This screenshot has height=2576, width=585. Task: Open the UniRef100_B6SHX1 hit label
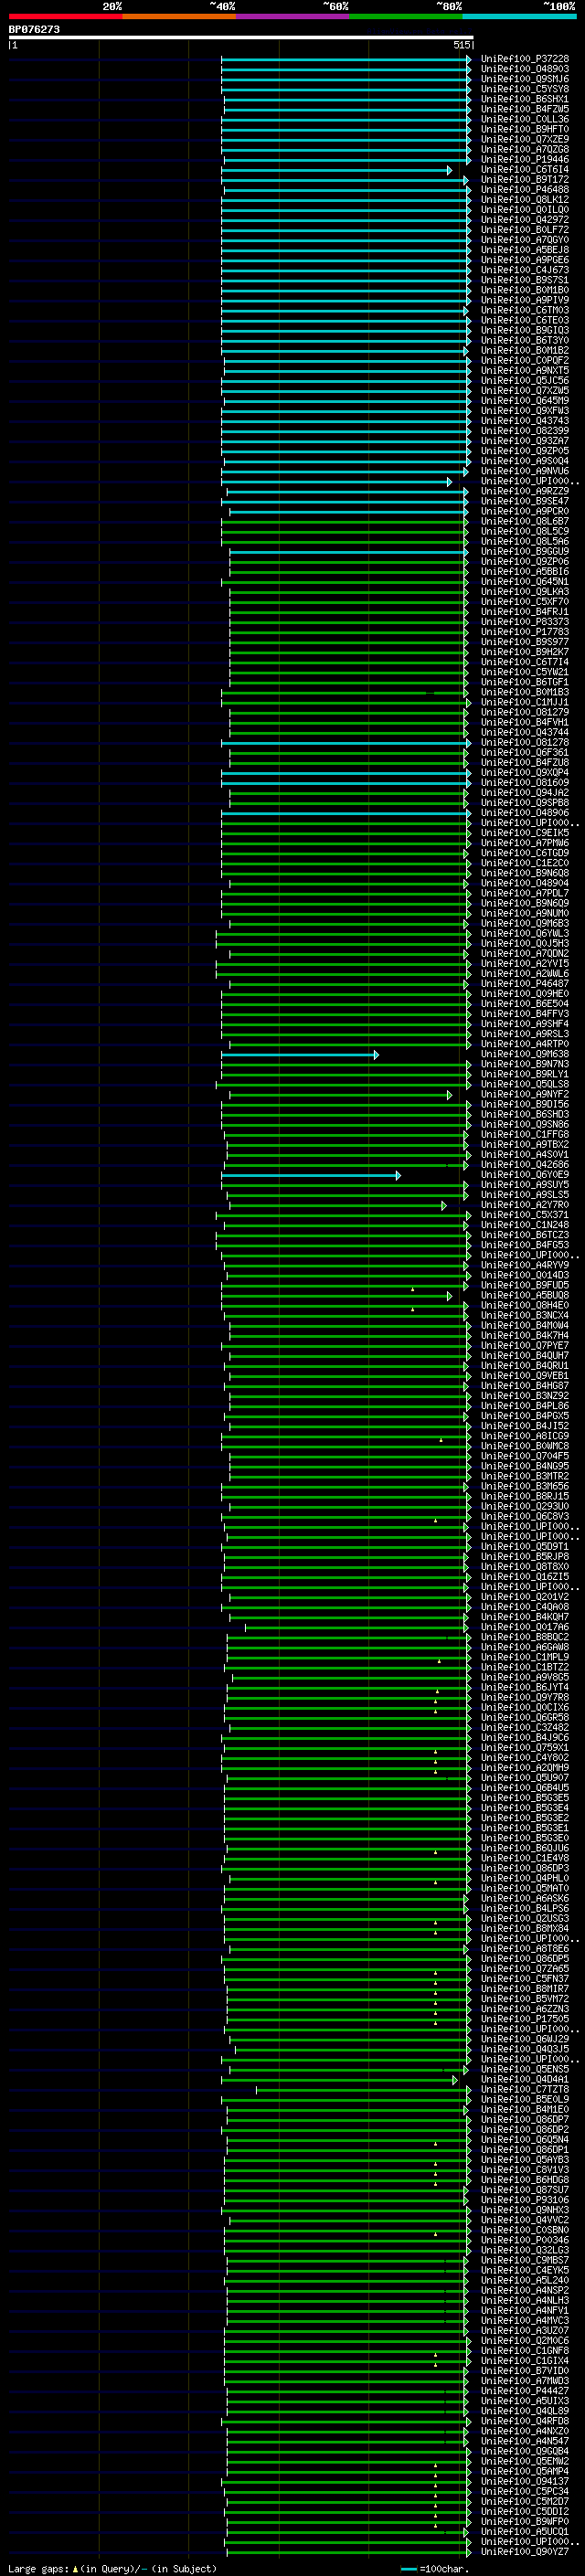pos(525,100)
